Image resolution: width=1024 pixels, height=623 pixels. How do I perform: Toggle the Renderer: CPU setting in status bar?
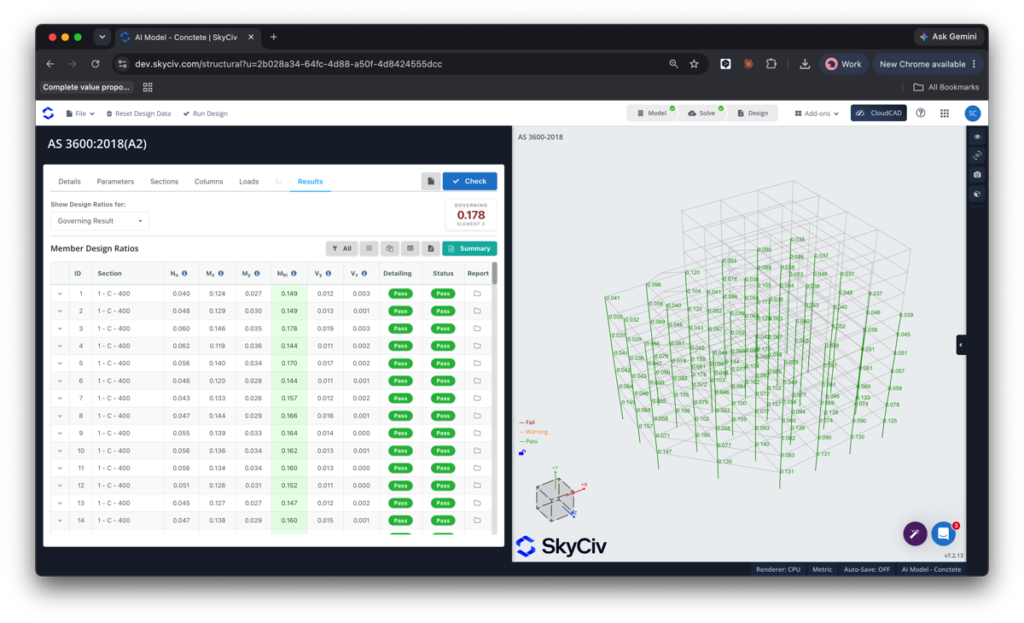pyautogui.click(x=778, y=569)
